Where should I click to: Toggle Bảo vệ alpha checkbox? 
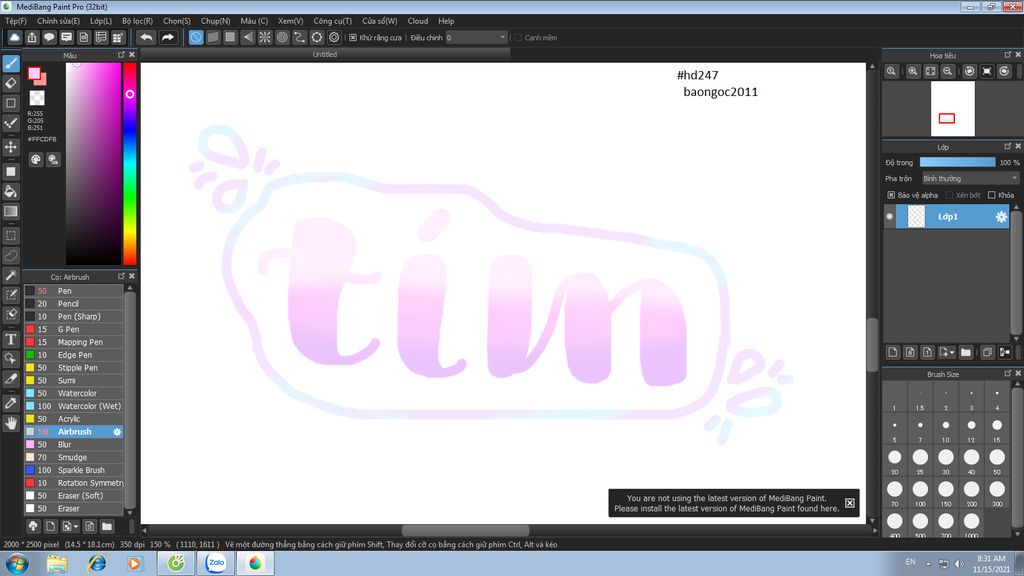[x=891, y=195]
